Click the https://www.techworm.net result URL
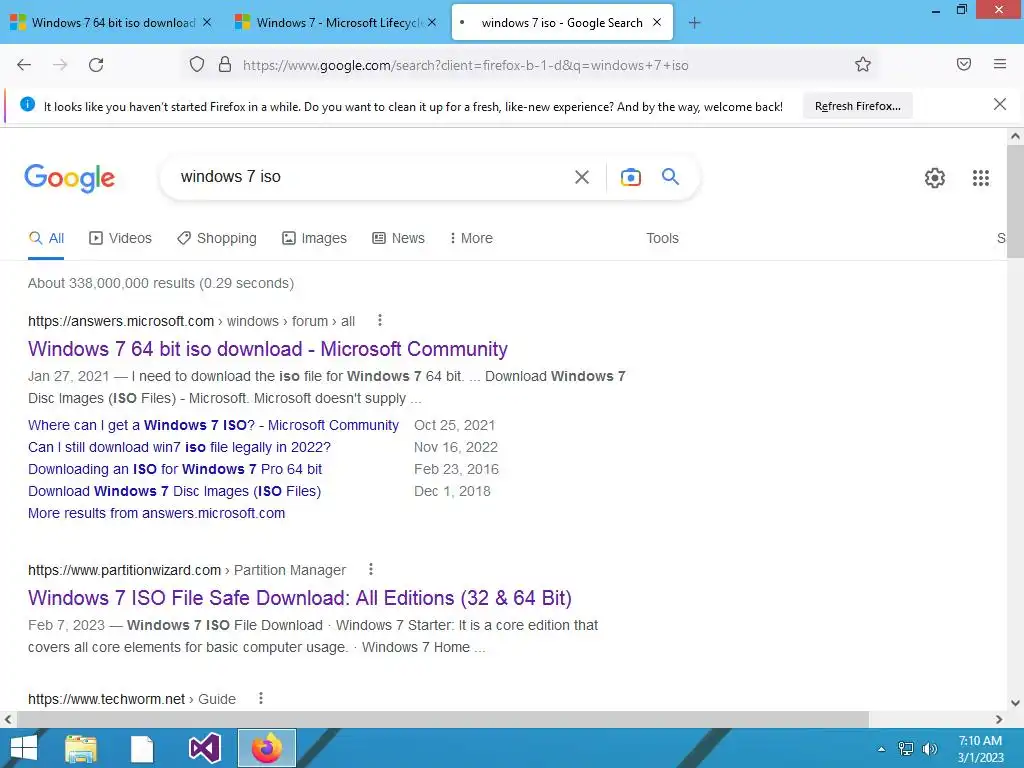The height and width of the screenshot is (768, 1024). coord(106,699)
